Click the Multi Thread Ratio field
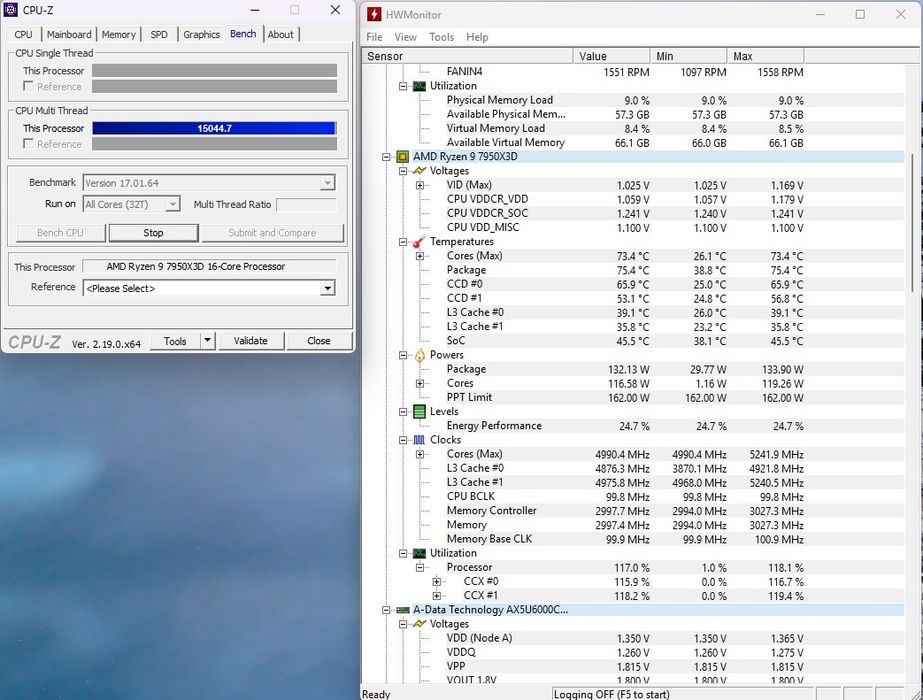The image size is (923, 700). tap(306, 205)
